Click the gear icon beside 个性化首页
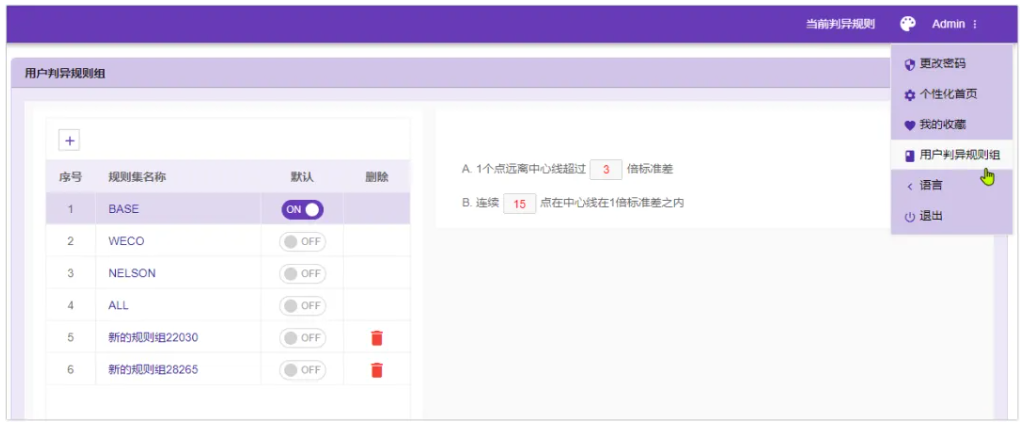The width and height of the screenshot is (1026, 431). [x=909, y=95]
